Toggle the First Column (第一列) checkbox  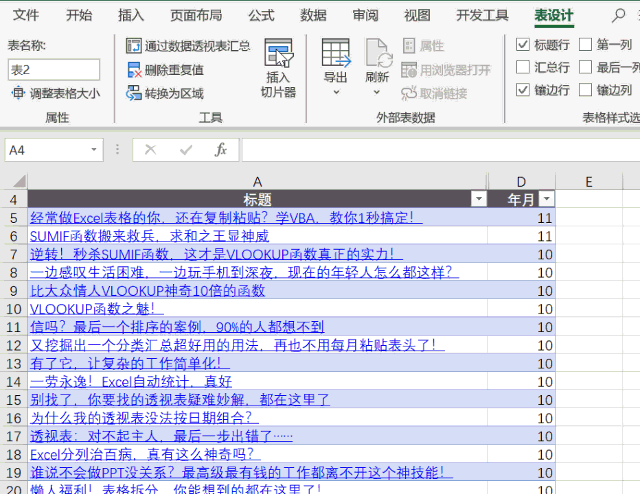585,44
